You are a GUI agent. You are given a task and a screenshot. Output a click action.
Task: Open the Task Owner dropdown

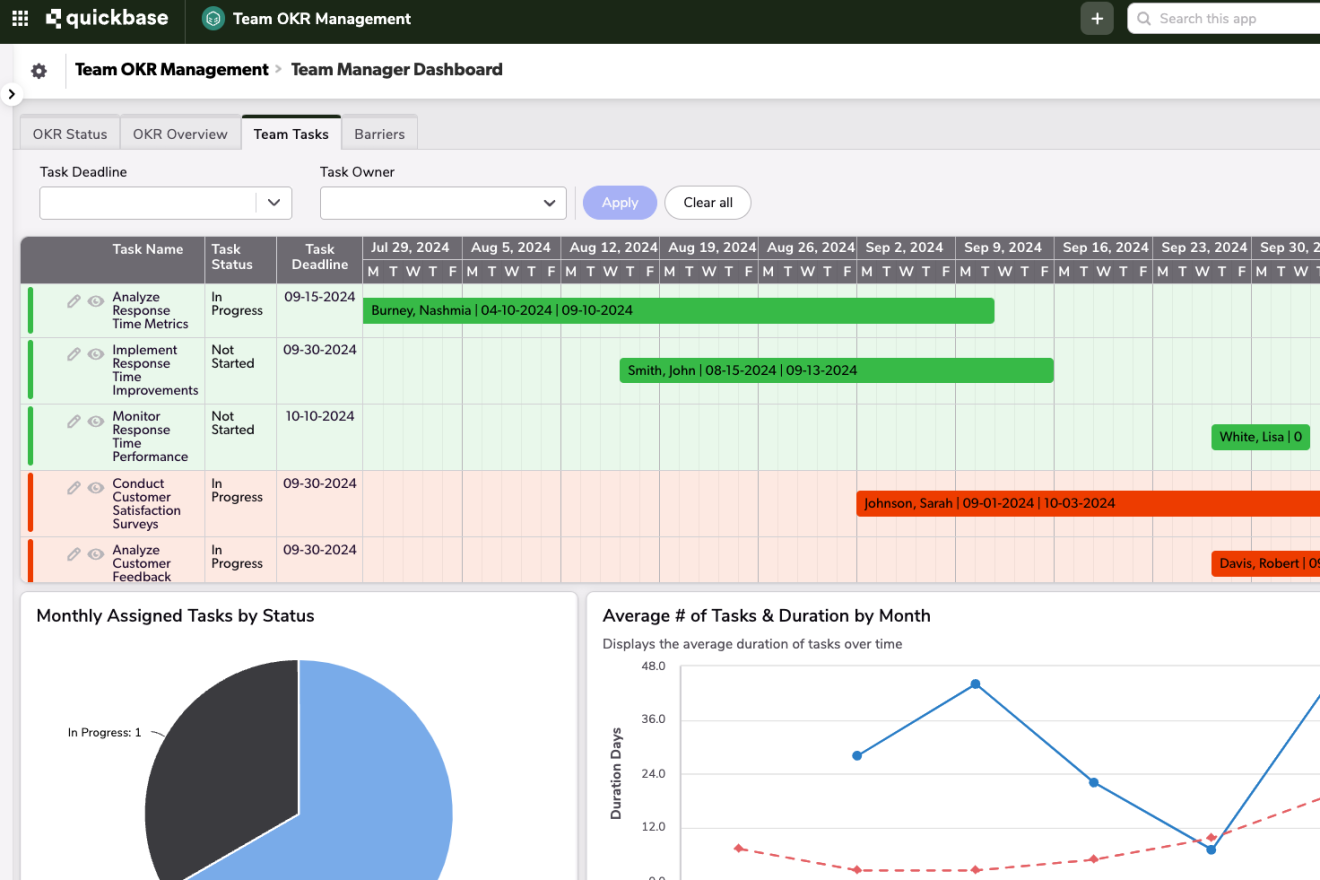coord(443,203)
